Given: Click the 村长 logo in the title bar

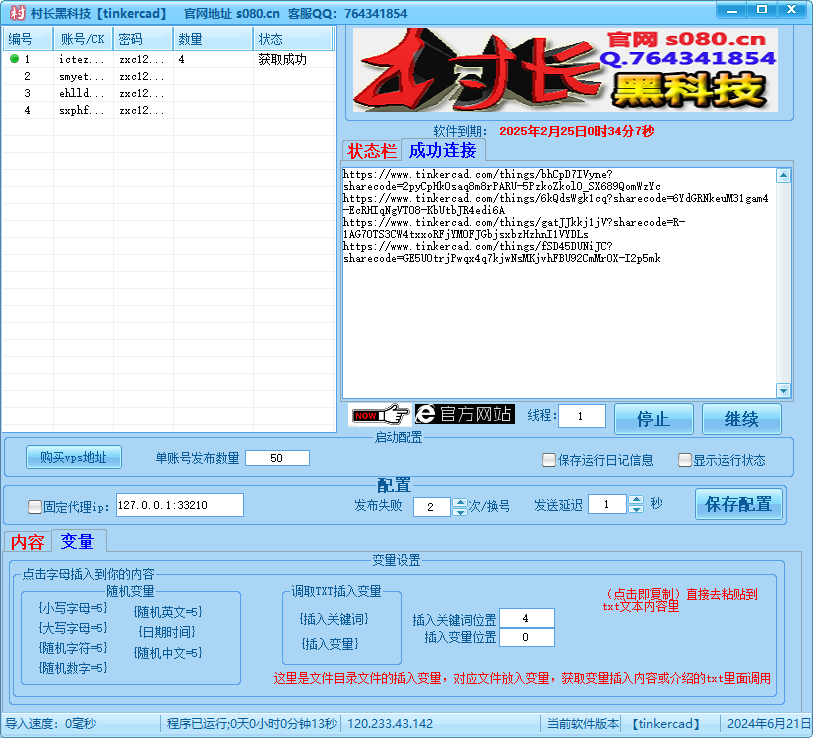Looking at the screenshot, I should coord(13,11).
